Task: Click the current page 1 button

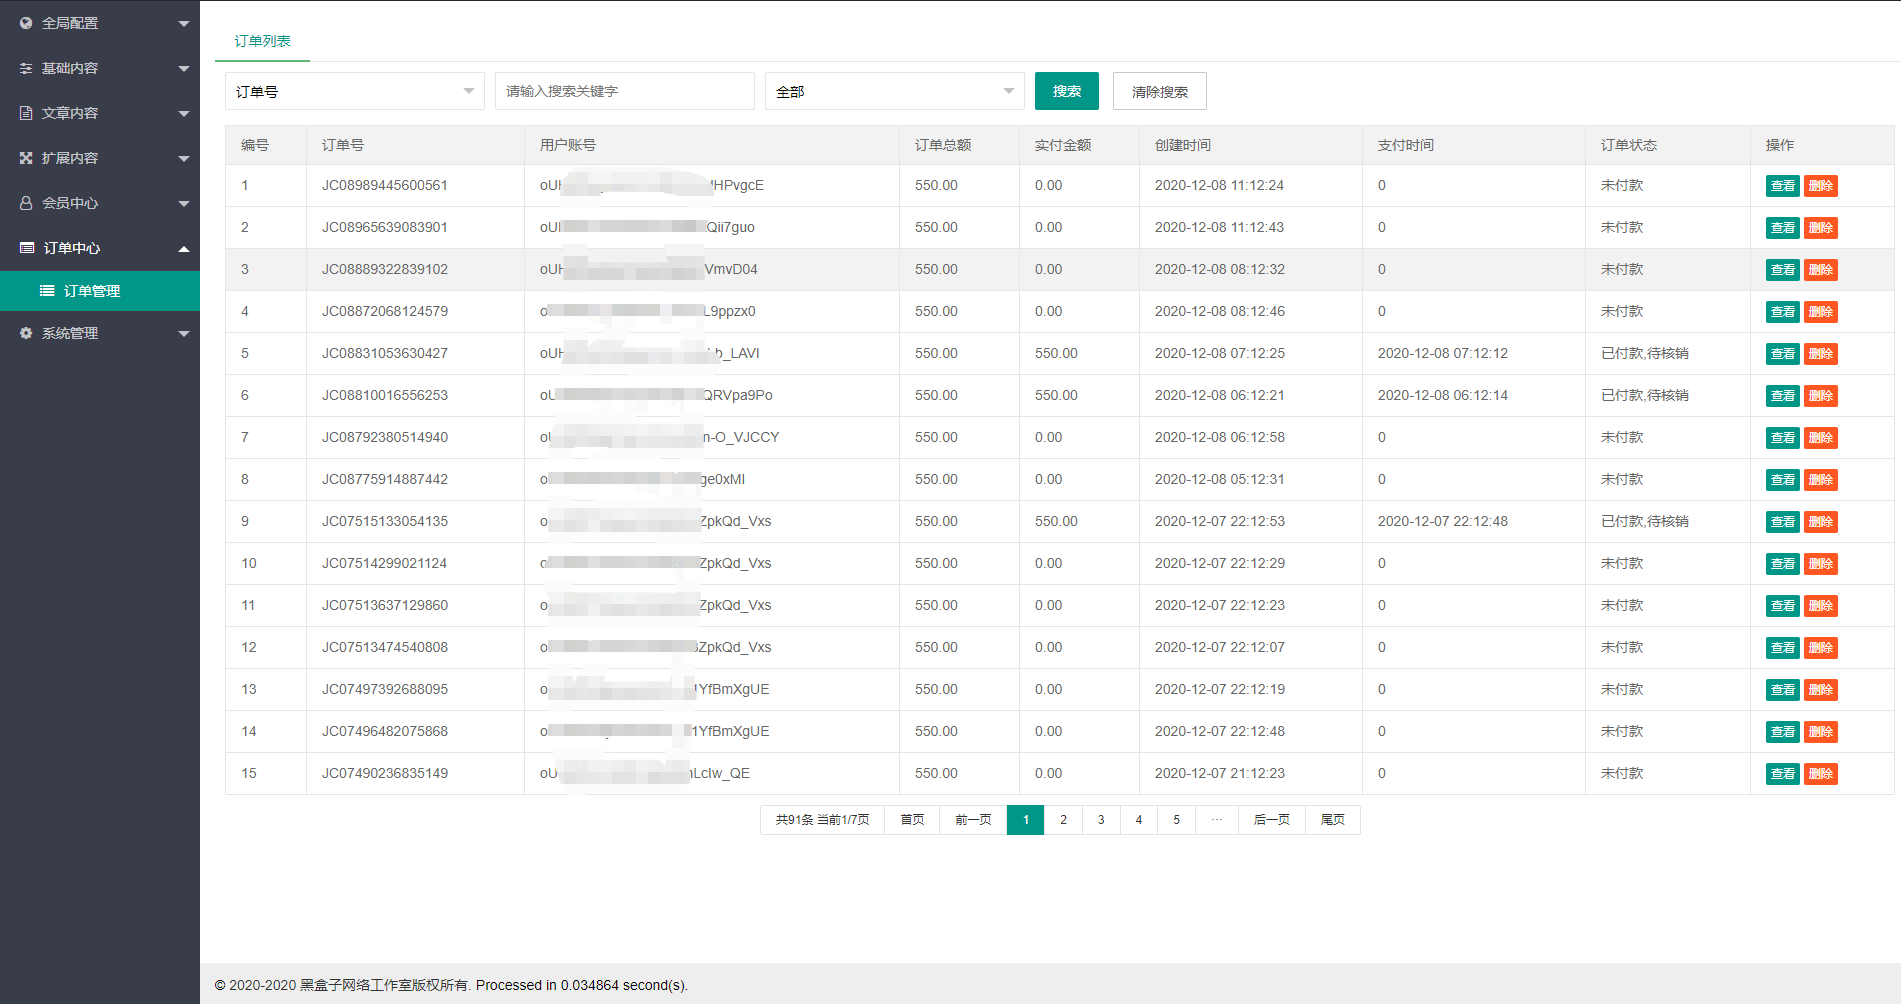Action: (1026, 820)
